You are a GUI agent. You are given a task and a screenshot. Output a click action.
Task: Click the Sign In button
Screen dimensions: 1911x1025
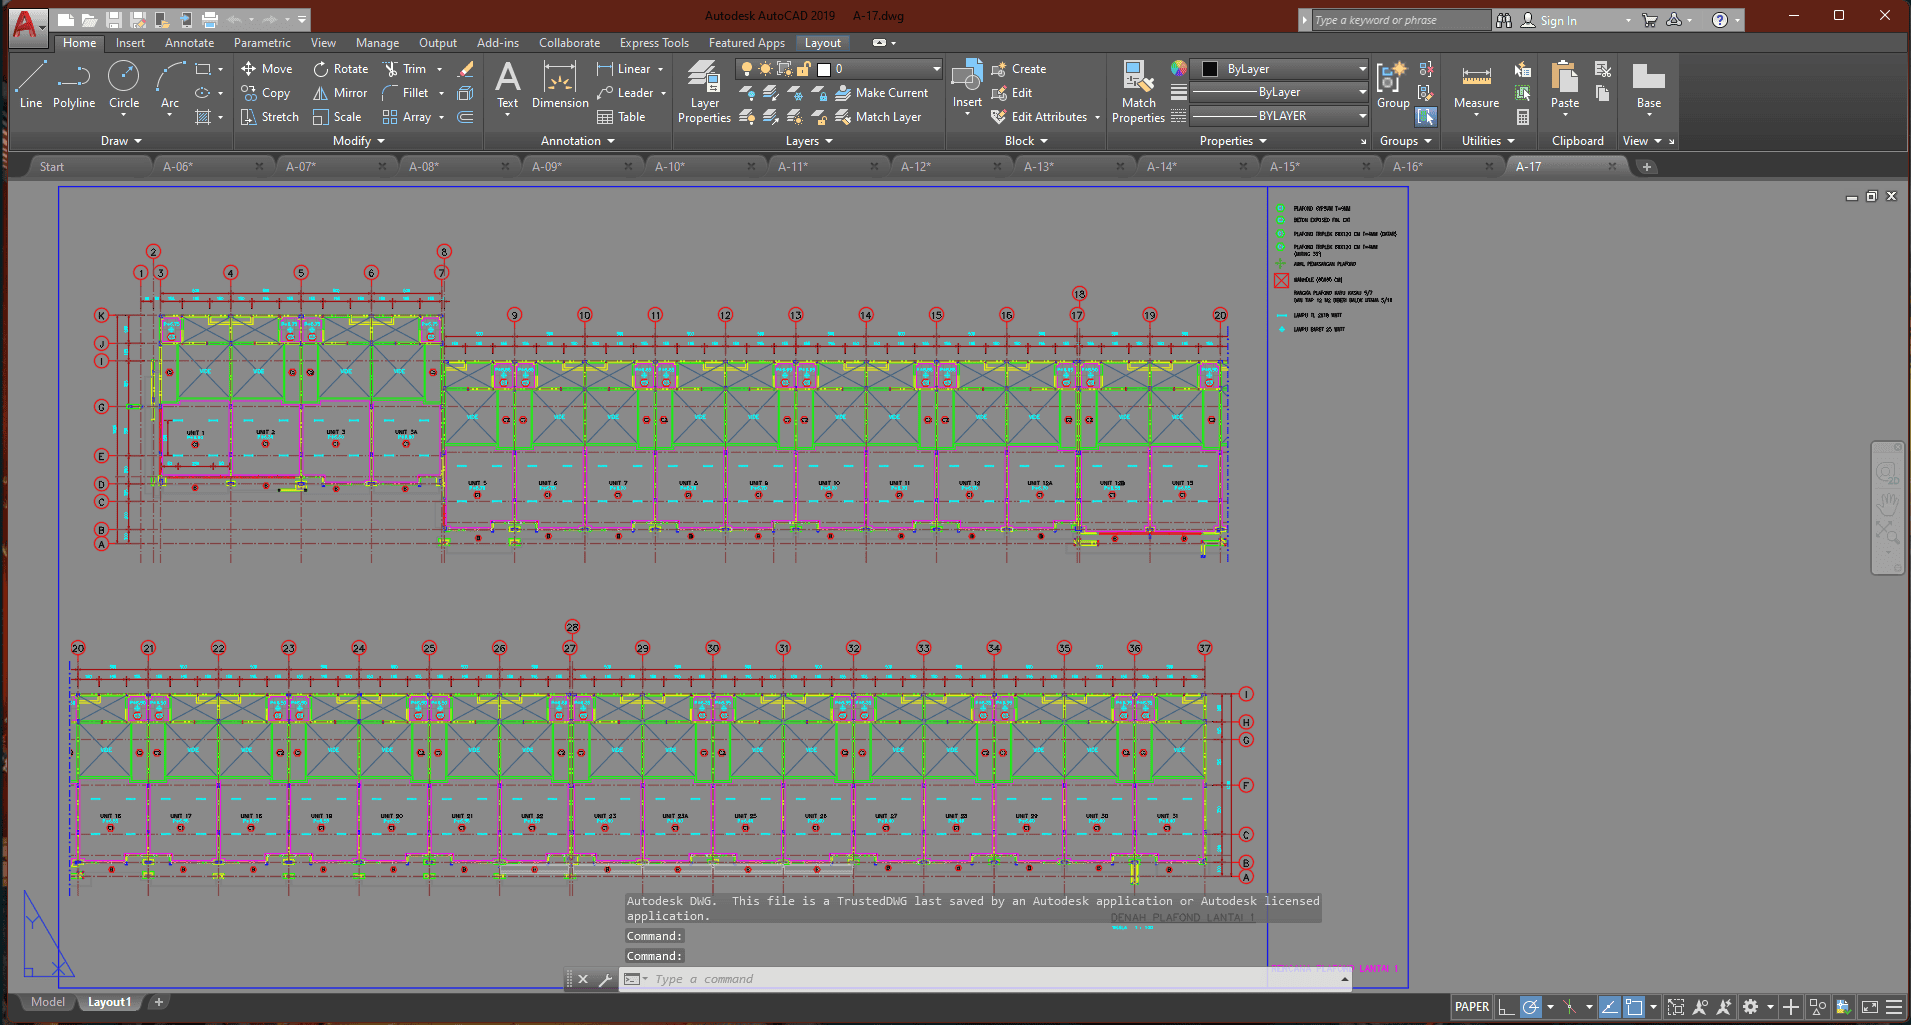pos(1557,20)
